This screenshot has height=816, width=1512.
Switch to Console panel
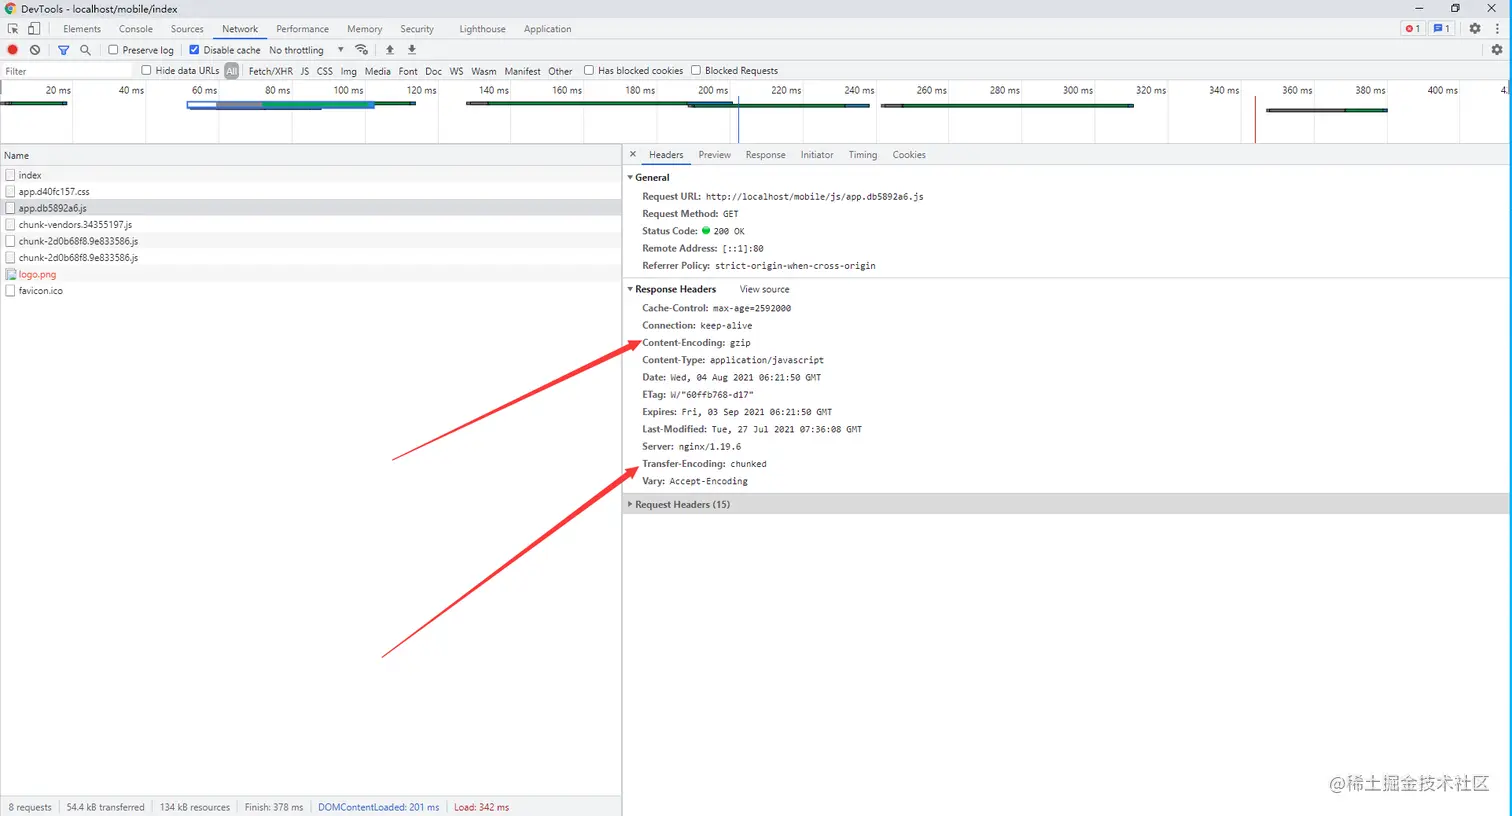pyautogui.click(x=136, y=29)
